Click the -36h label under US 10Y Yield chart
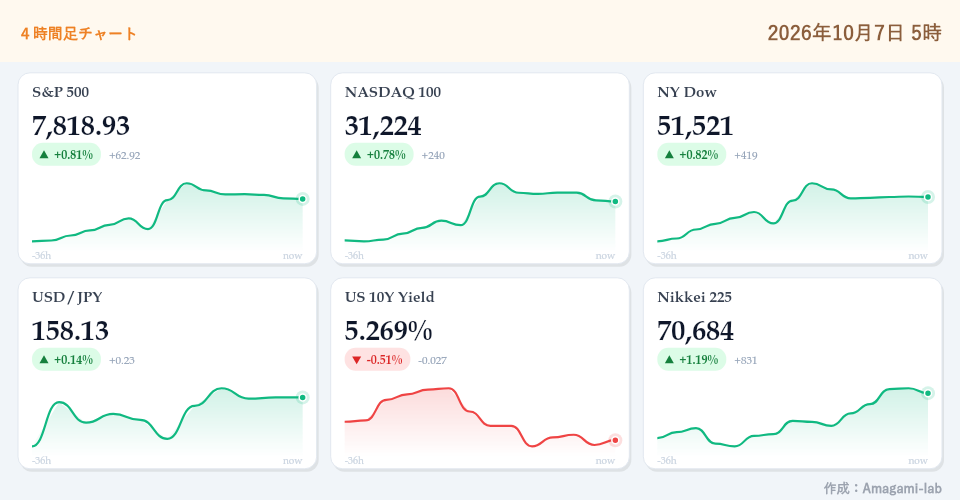 tap(354, 461)
